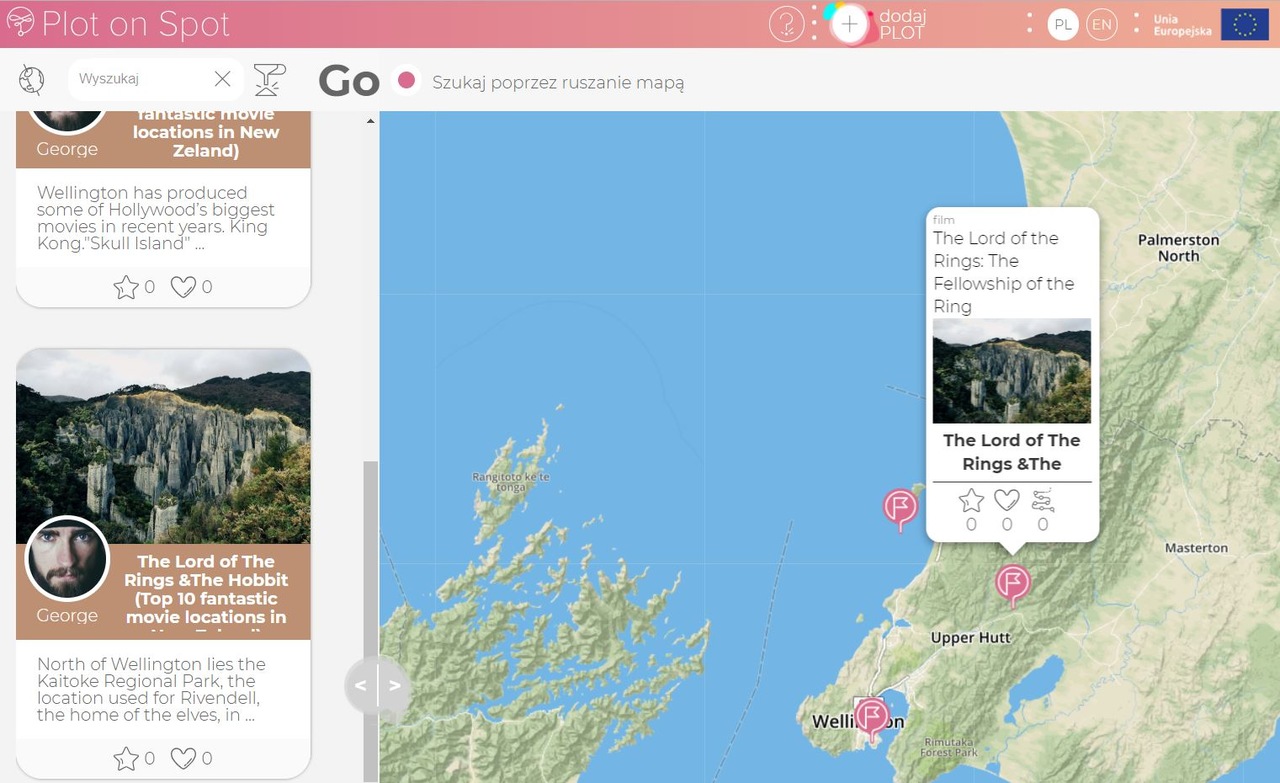Open the cliff thumbnail in map popup
The image size is (1280, 783).
(x=1011, y=371)
